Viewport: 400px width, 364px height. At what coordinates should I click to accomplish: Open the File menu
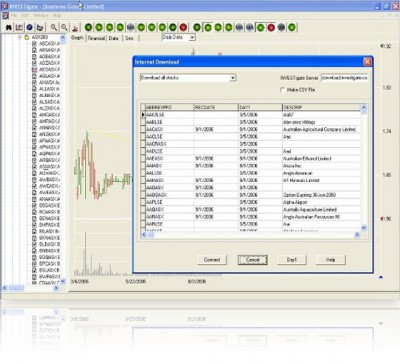click(14, 15)
